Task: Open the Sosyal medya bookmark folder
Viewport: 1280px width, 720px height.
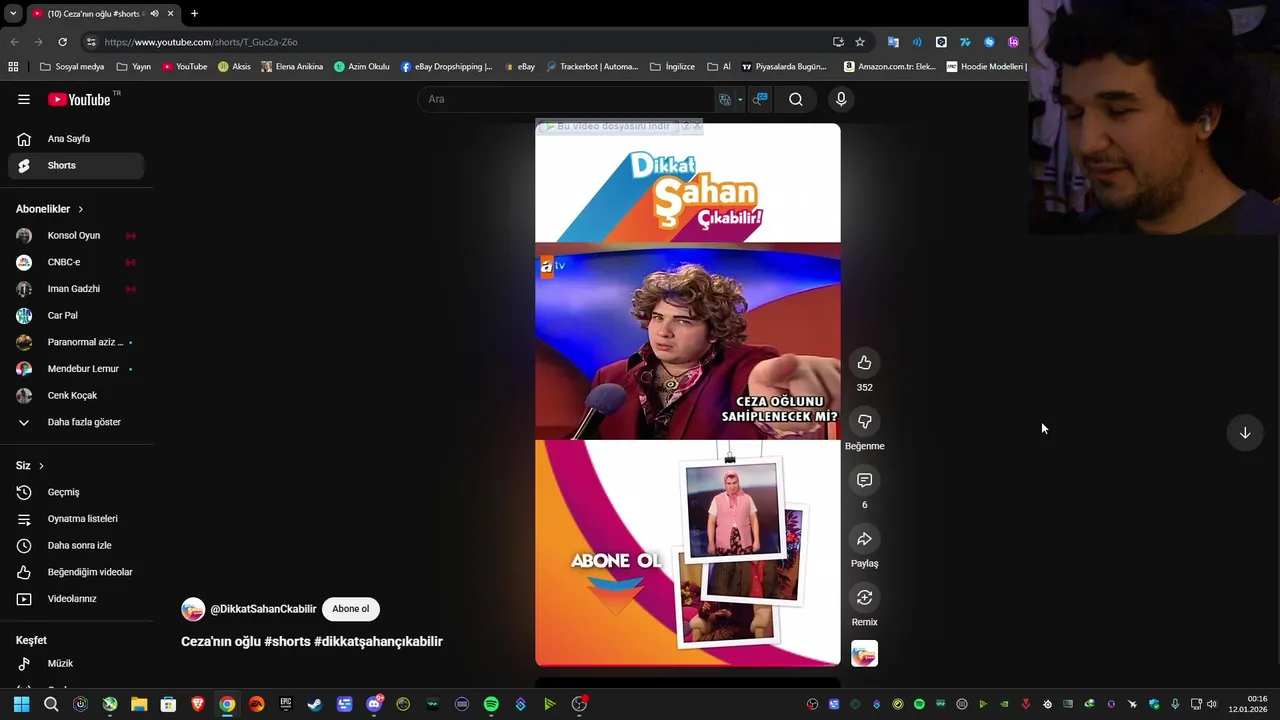Action: (72, 67)
